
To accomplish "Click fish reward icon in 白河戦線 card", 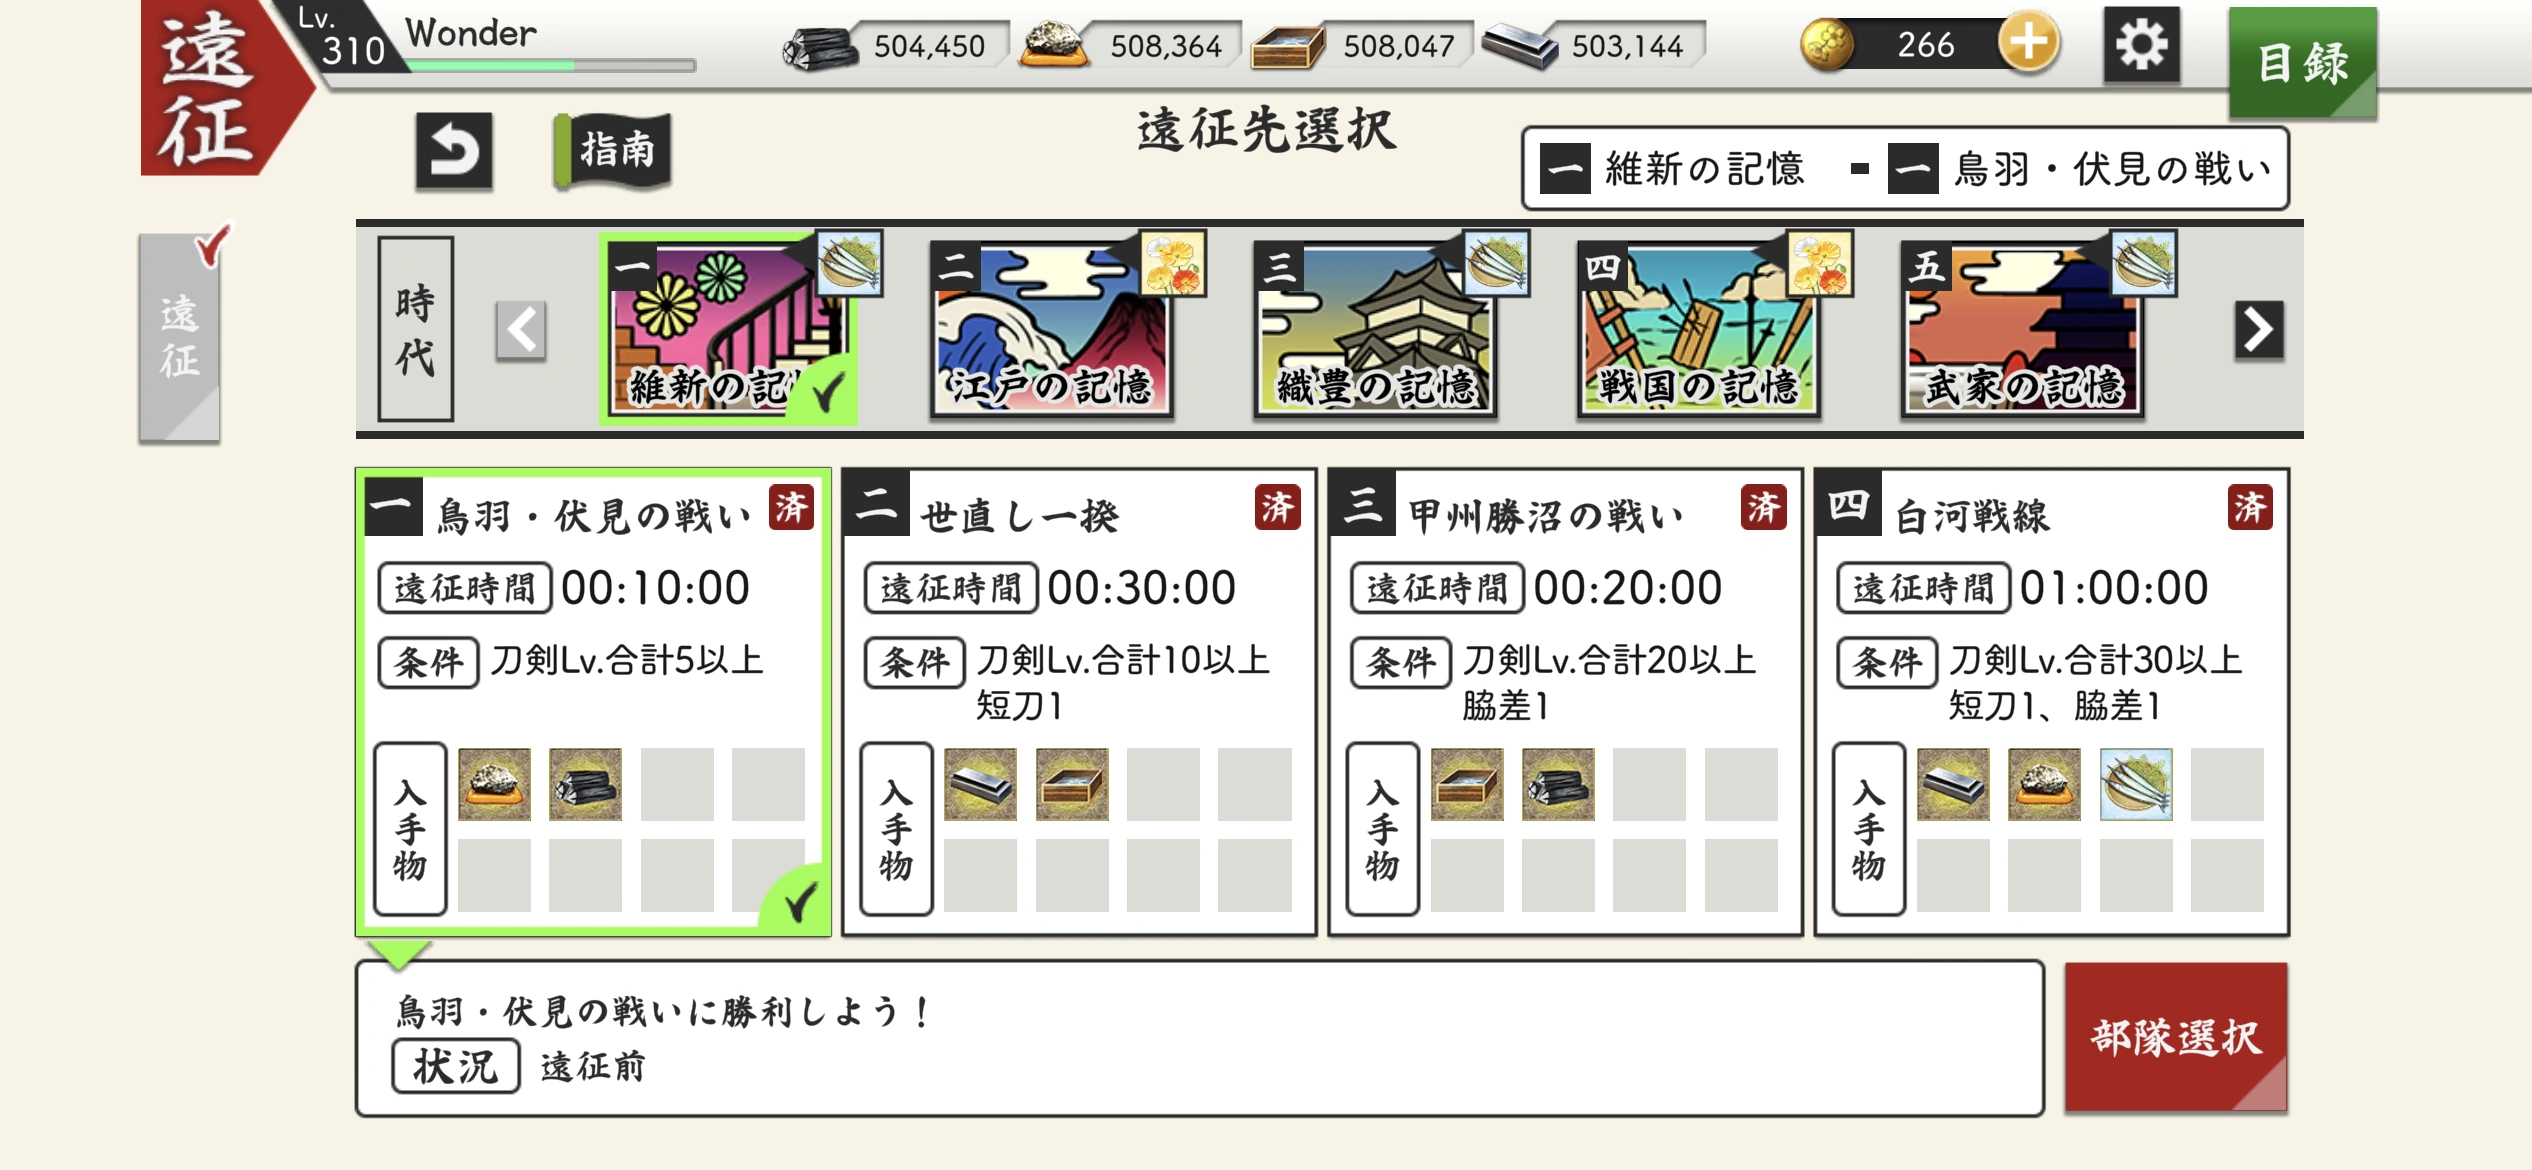I will point(2135,784).
